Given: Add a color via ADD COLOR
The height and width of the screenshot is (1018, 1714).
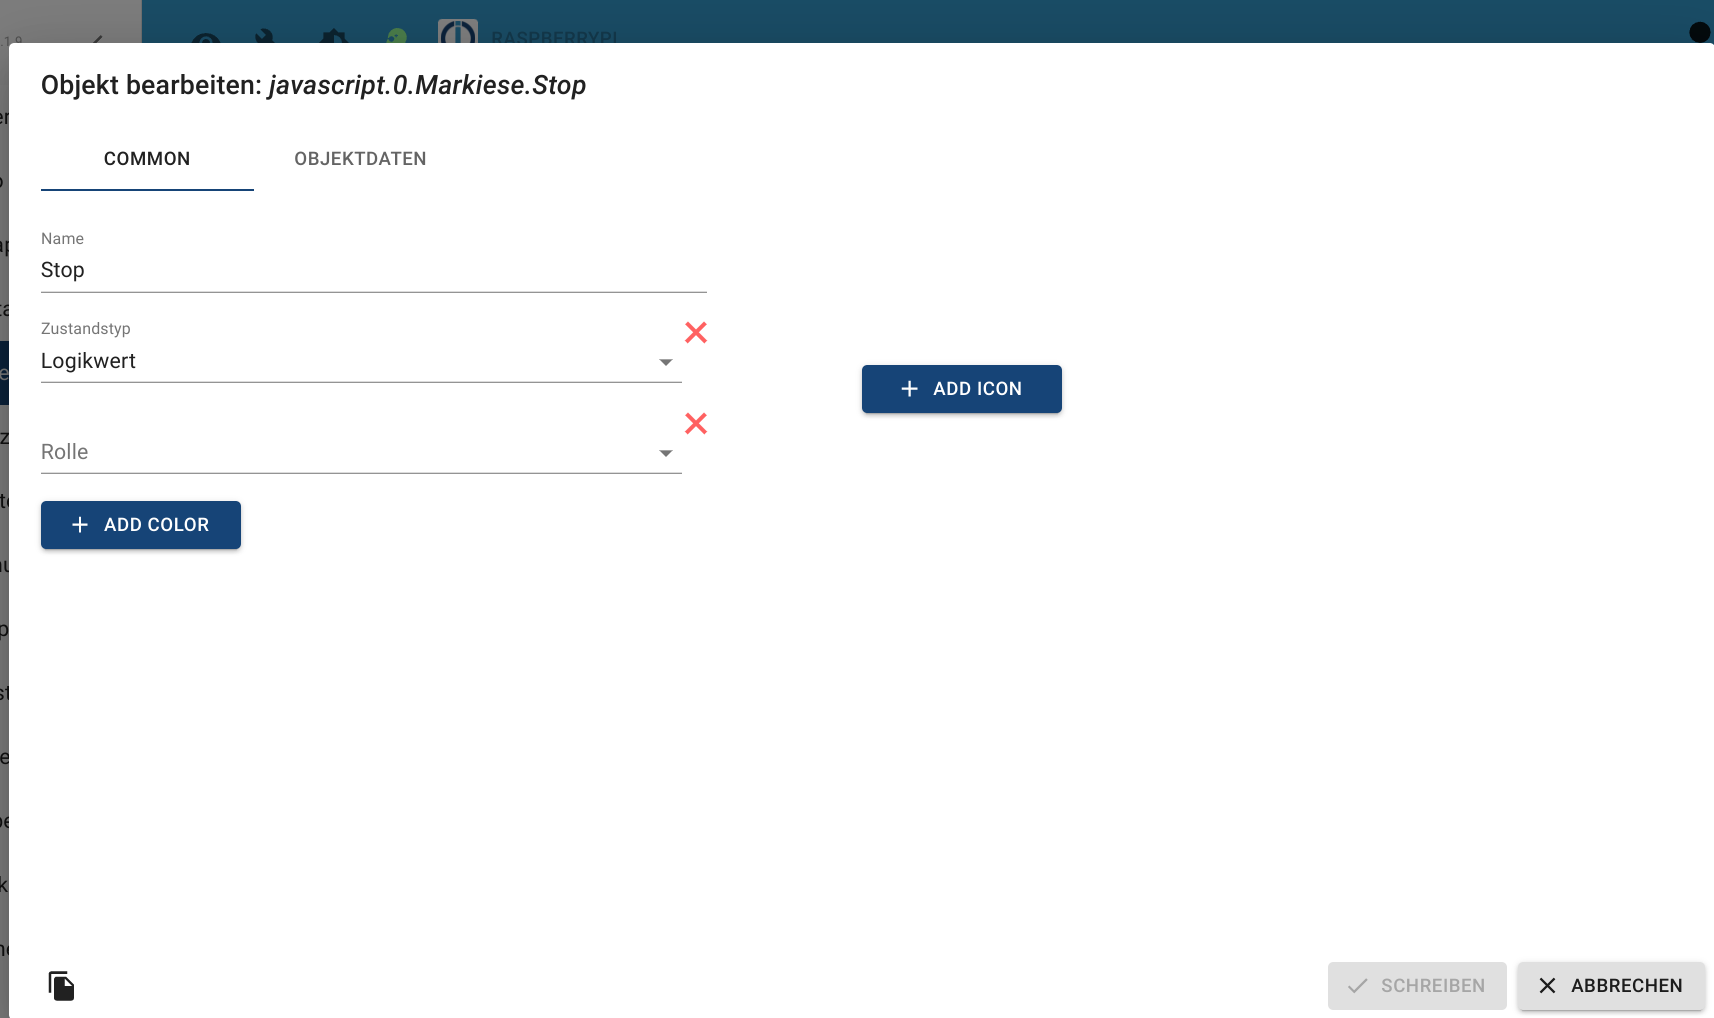Looking at the screenshot, I should 141,525.
